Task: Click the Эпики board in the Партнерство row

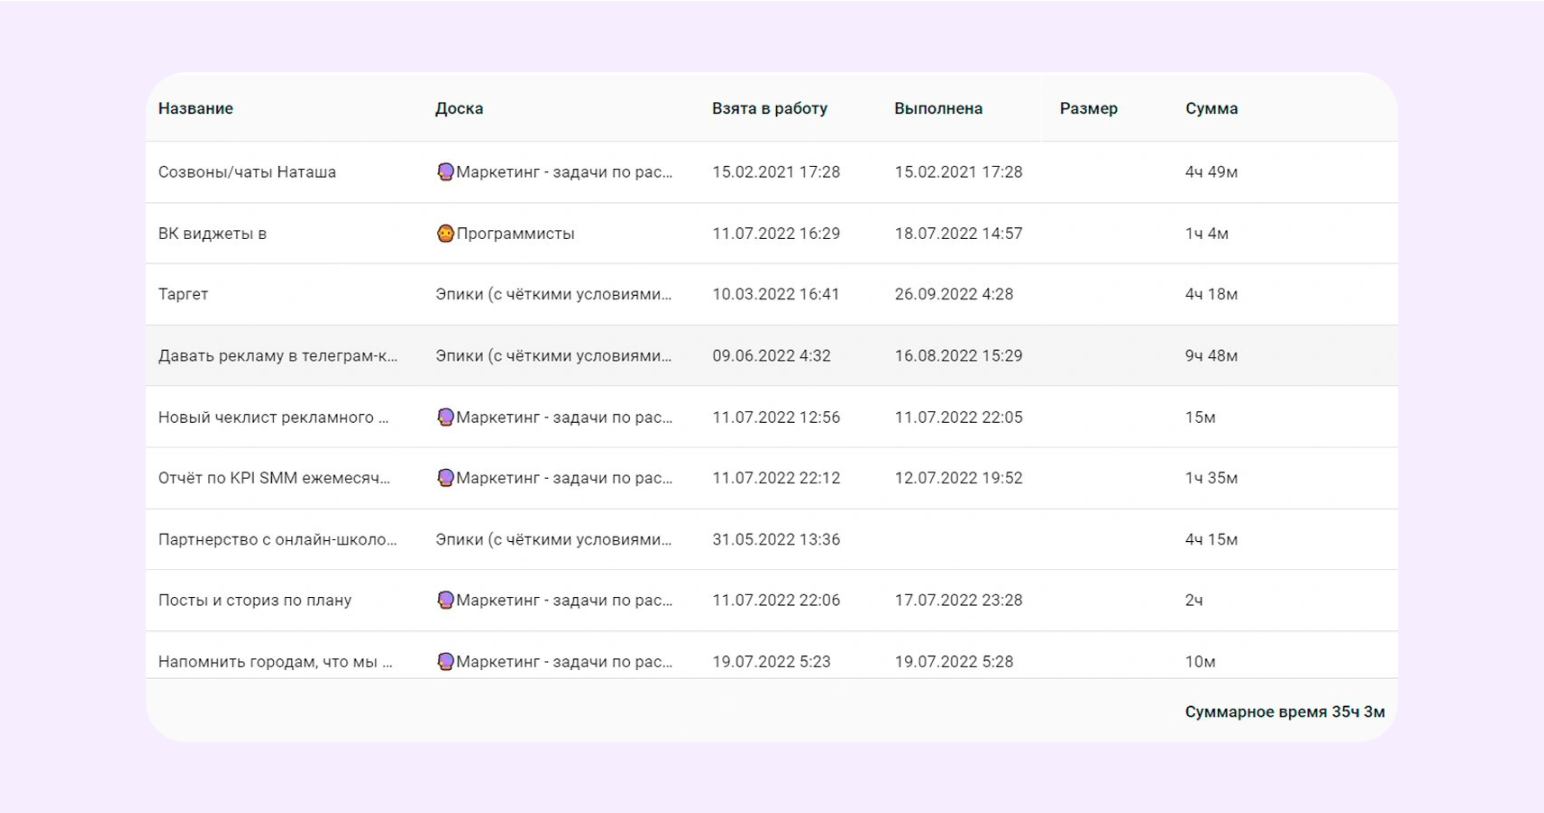Action: click(553, 539)
